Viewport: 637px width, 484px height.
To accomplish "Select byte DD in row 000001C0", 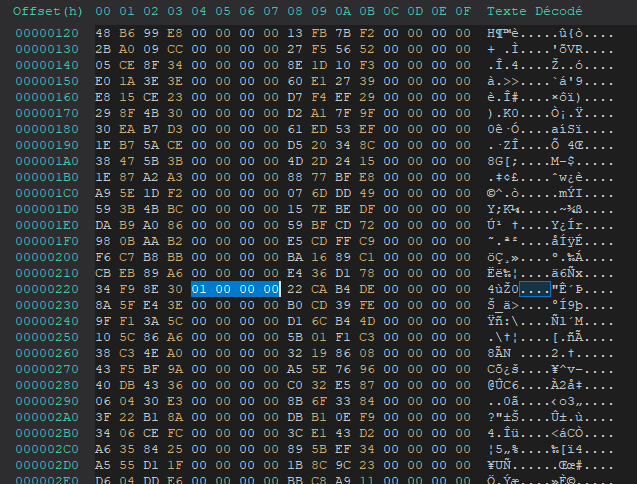I will tap(343, 193).
